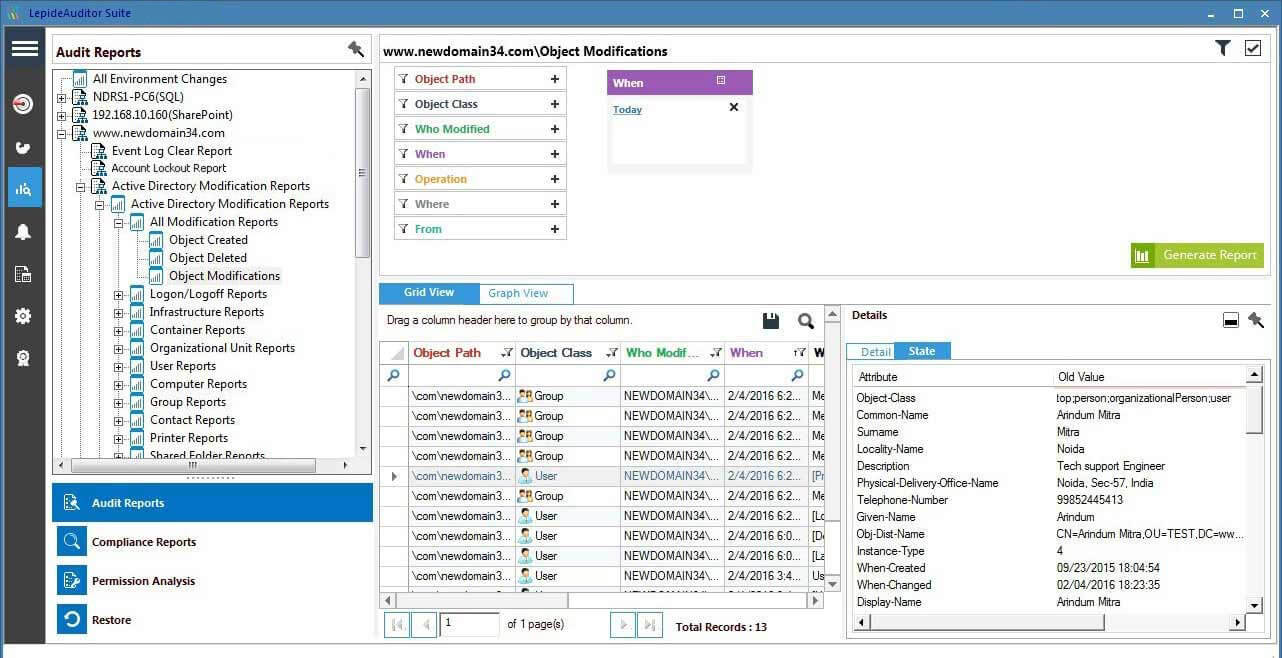The height and width of the screenshot is (658, 1282).
Task: Switch to the Detail tab in Details panel
Action: tap(875, 351)
